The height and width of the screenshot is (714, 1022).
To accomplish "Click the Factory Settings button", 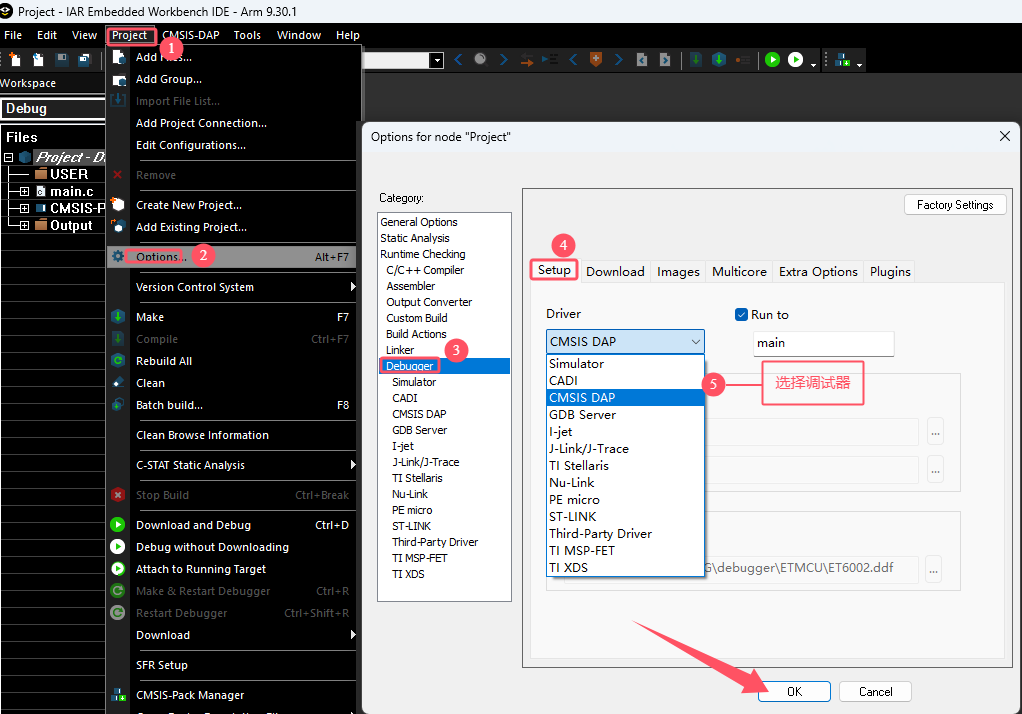I will coord(955,205).
